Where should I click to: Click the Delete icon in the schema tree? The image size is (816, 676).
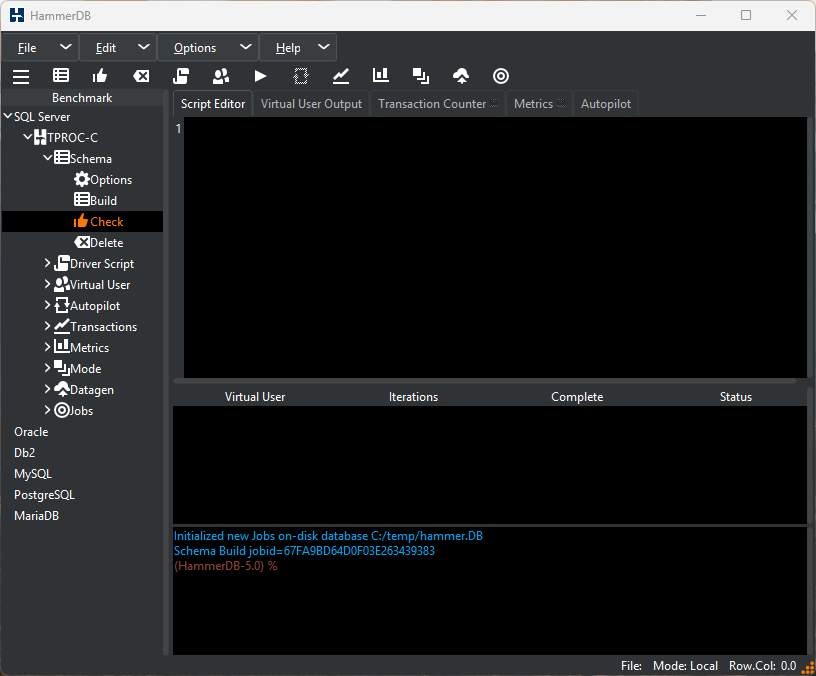tap(82, 242)
